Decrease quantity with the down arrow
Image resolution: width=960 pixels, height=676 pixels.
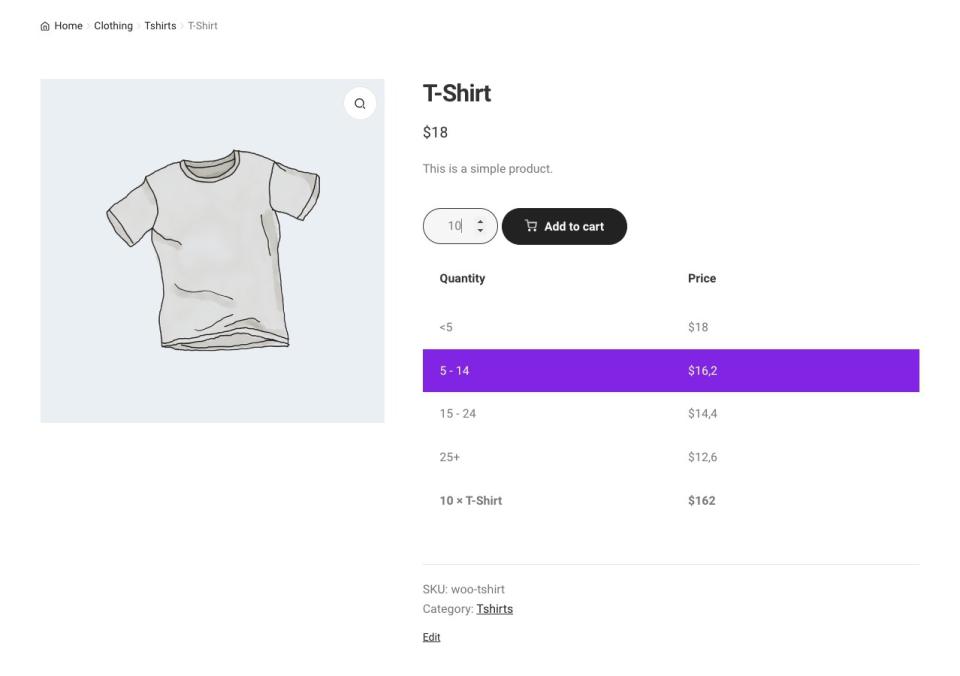(x=480, y=231)
